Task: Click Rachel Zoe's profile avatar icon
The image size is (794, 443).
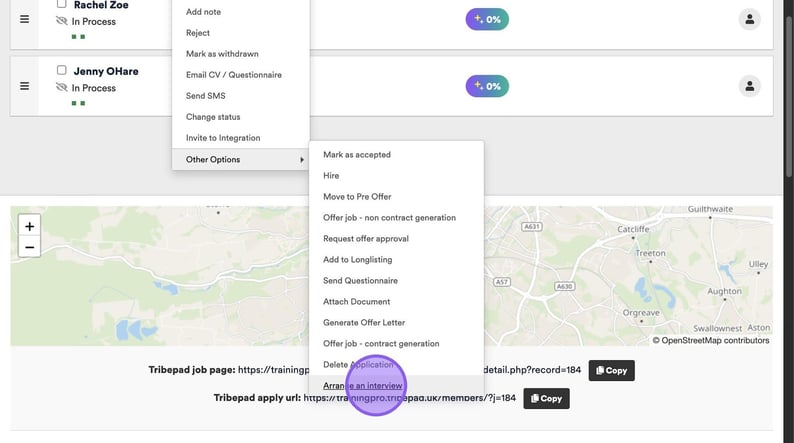Action: (749, 19)
